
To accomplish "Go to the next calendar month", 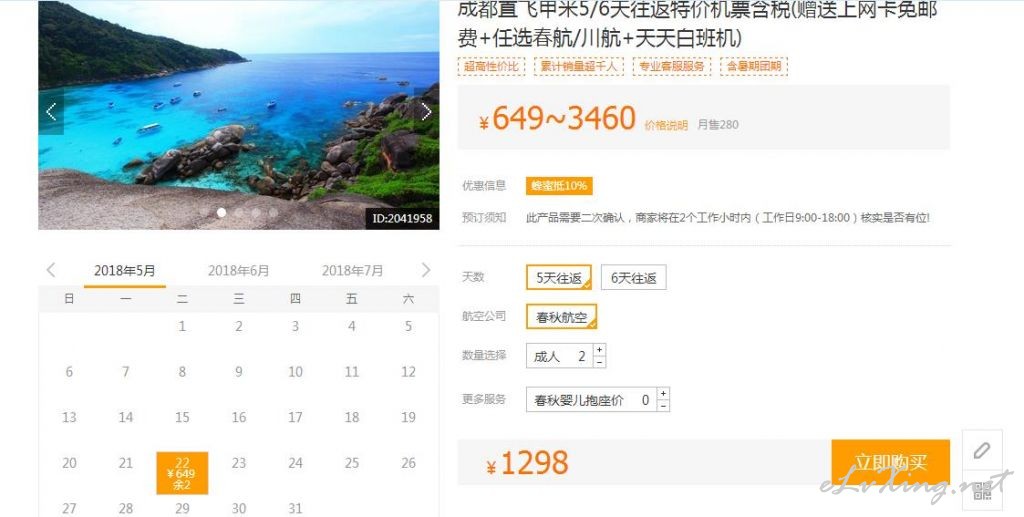I will (426, 270).
